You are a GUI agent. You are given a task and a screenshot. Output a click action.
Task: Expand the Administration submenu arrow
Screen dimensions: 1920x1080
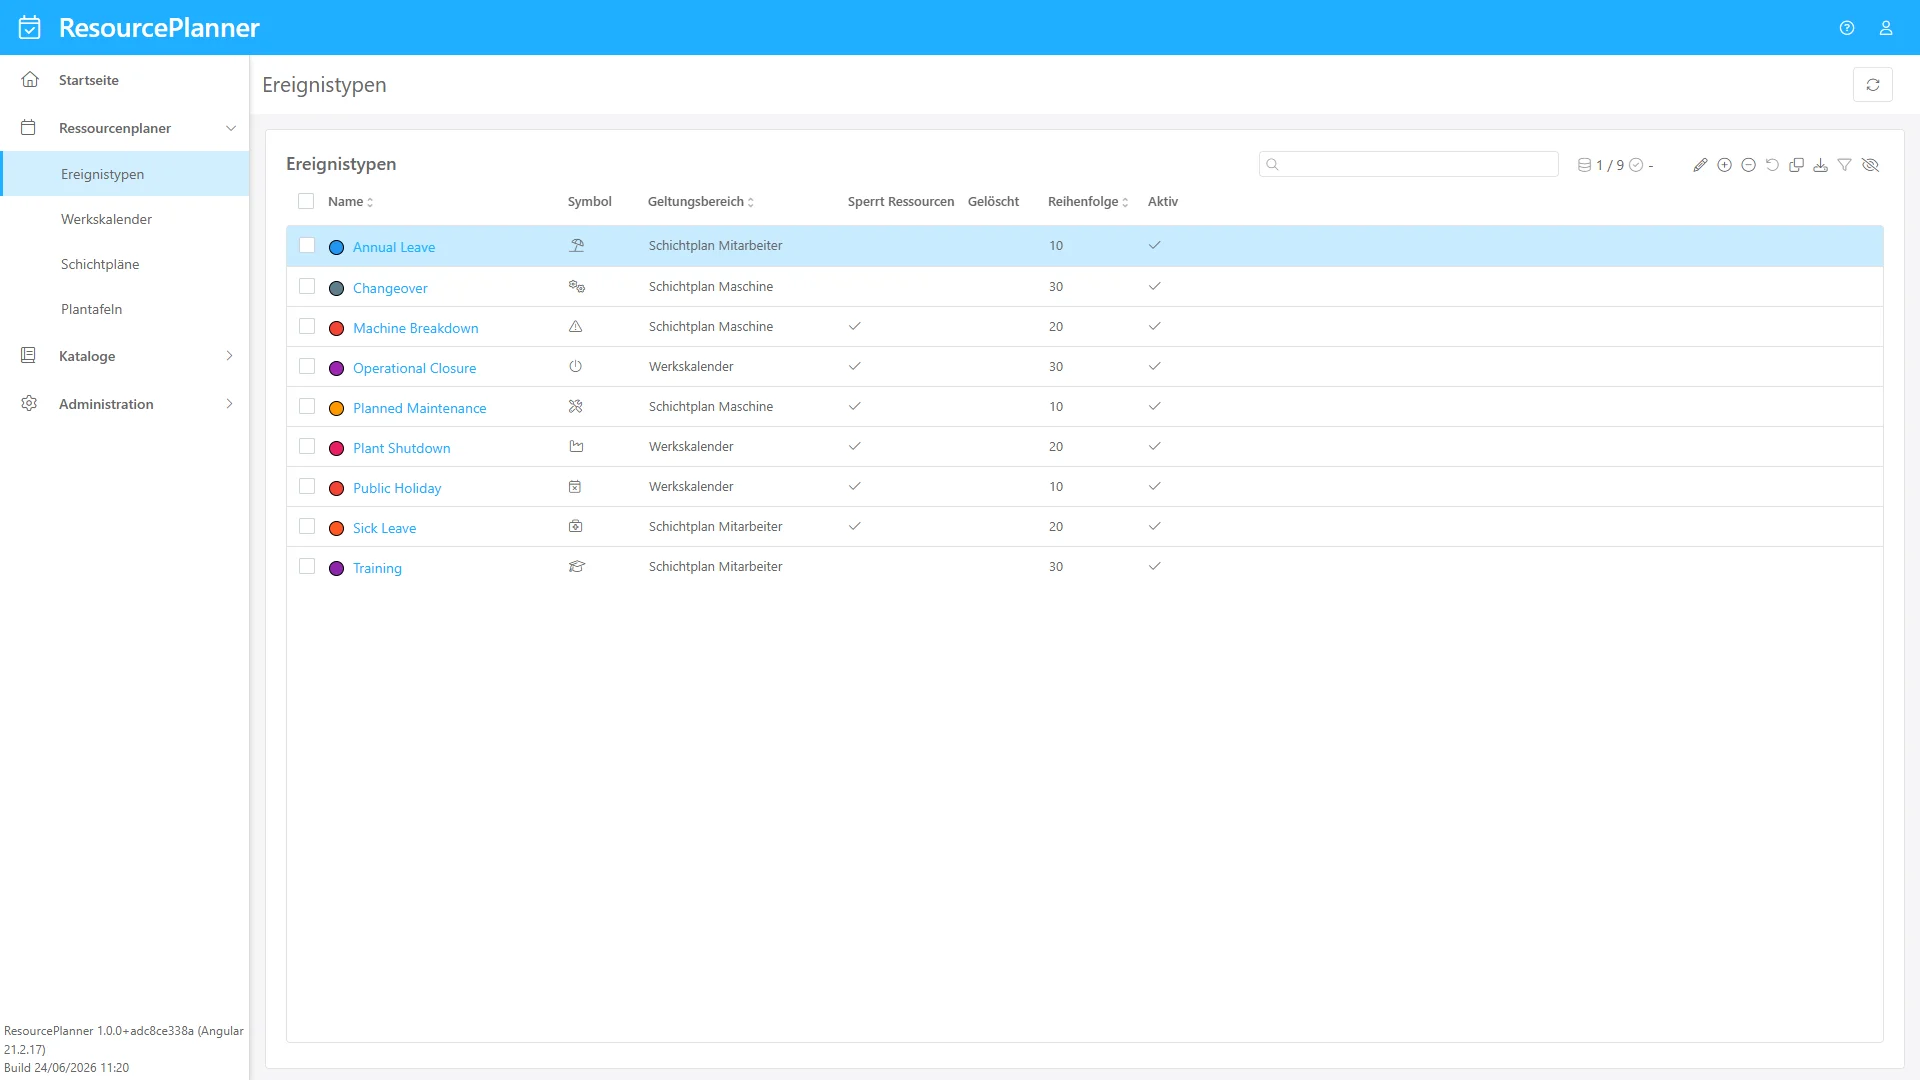click(x=230, y=404)
